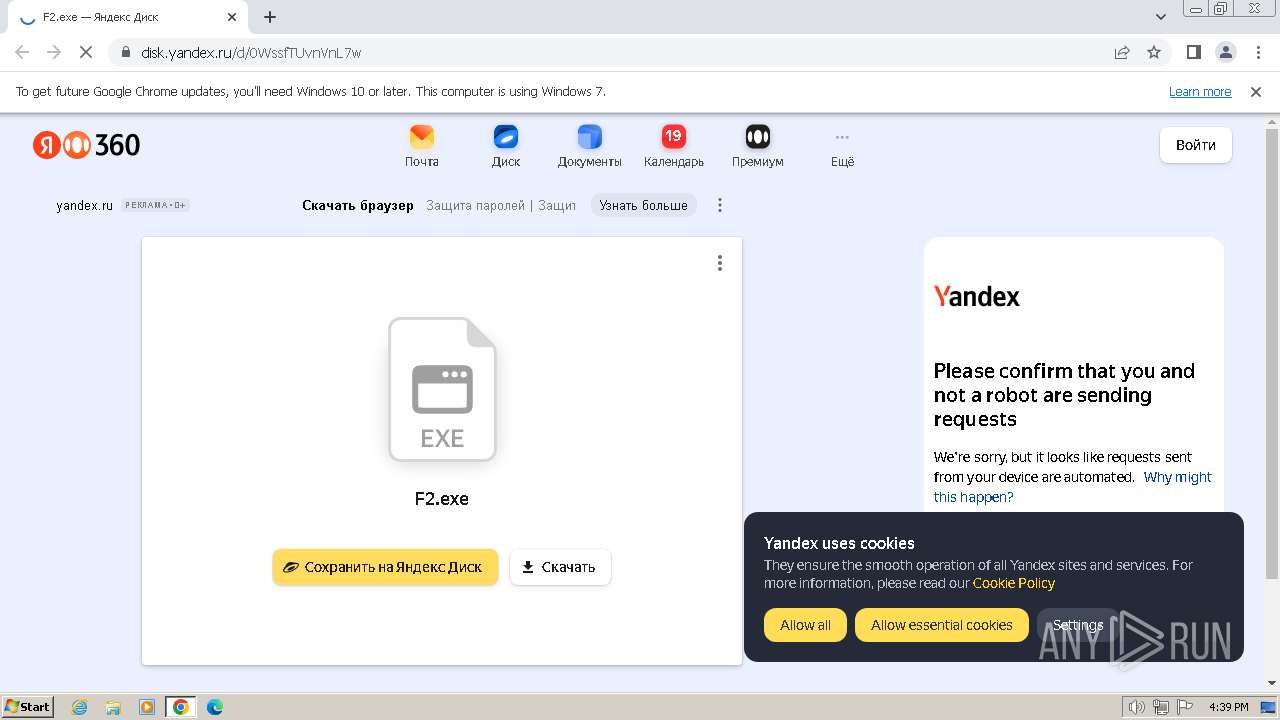Click the Yandex logo in captcha panel
Screen dimensions: 1280x720
[x=977, y=296]
